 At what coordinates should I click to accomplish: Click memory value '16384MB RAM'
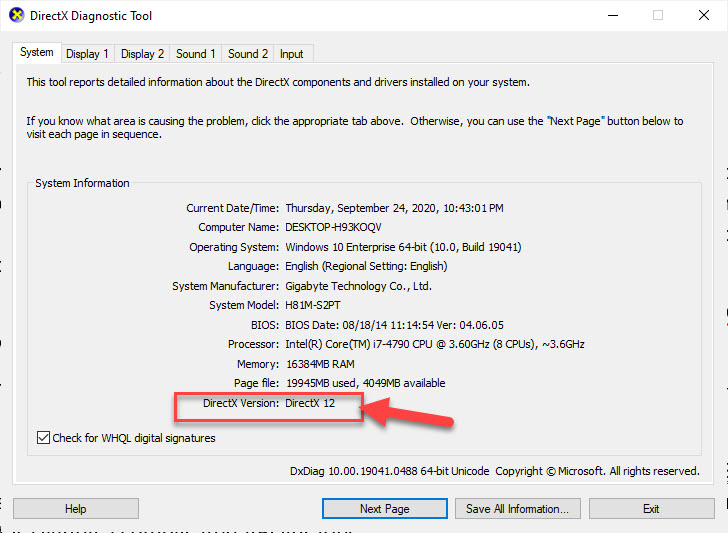coord(320,364)
